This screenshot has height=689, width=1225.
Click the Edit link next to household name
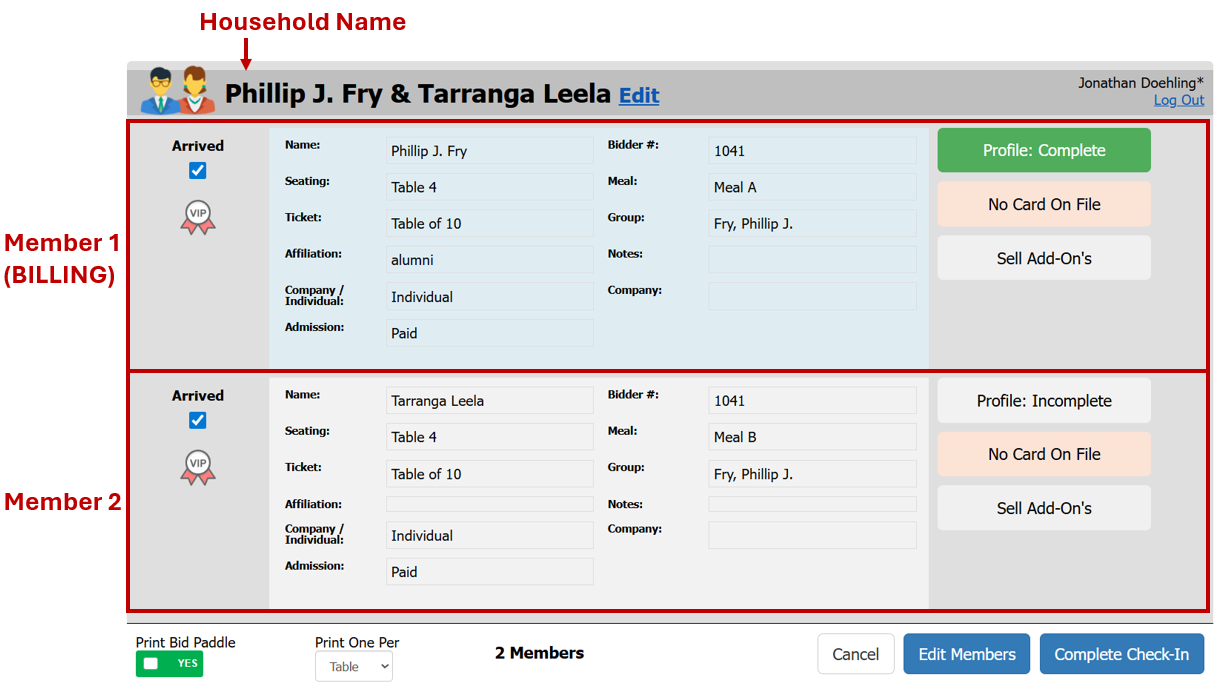pos(639,96)
